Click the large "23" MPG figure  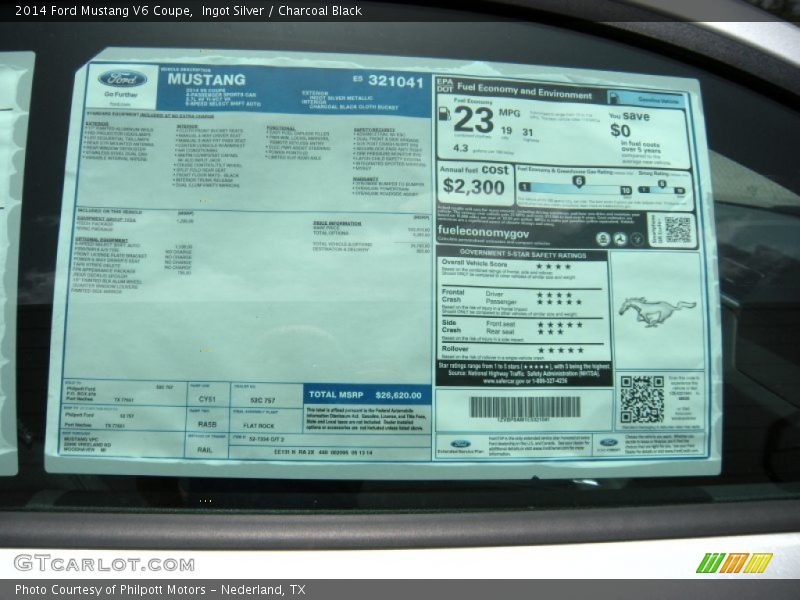click(473, 120)
